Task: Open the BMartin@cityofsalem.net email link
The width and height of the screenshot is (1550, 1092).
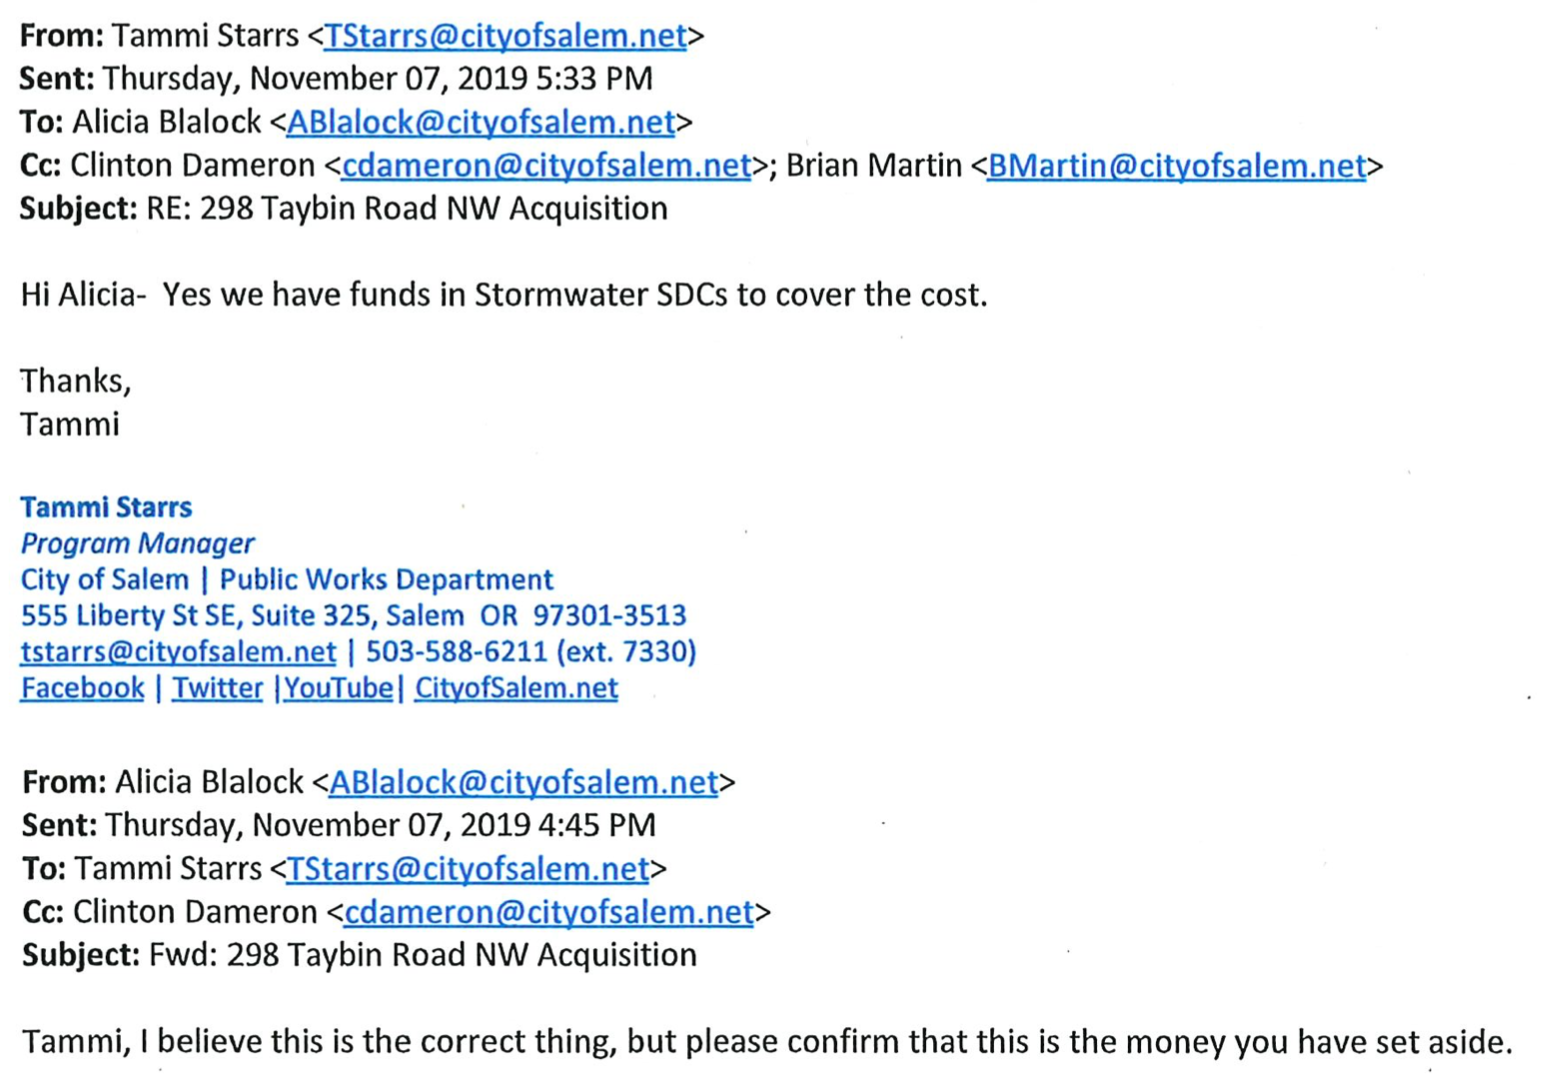Action: click(x=1176, y=165)
